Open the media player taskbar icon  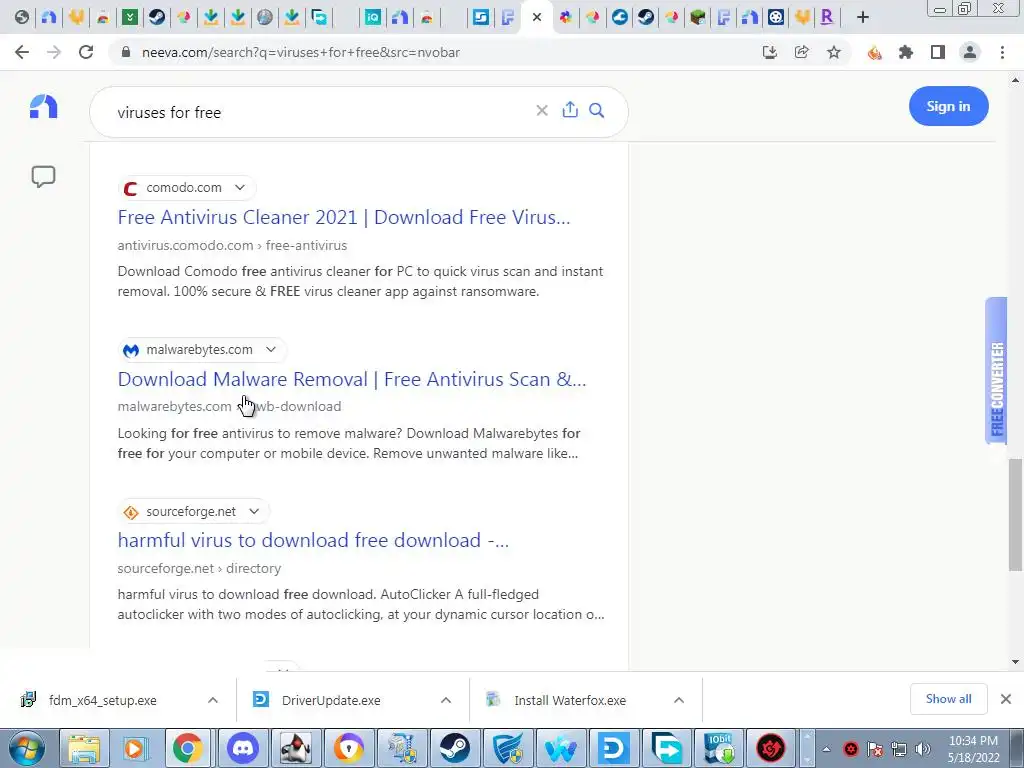[135, 748]
